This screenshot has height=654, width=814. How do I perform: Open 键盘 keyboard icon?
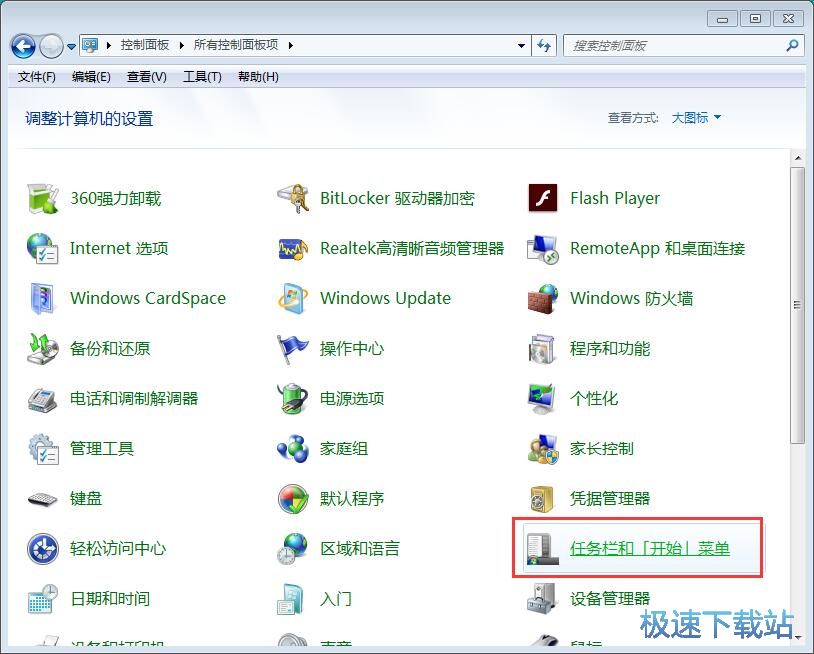[43, 499]
